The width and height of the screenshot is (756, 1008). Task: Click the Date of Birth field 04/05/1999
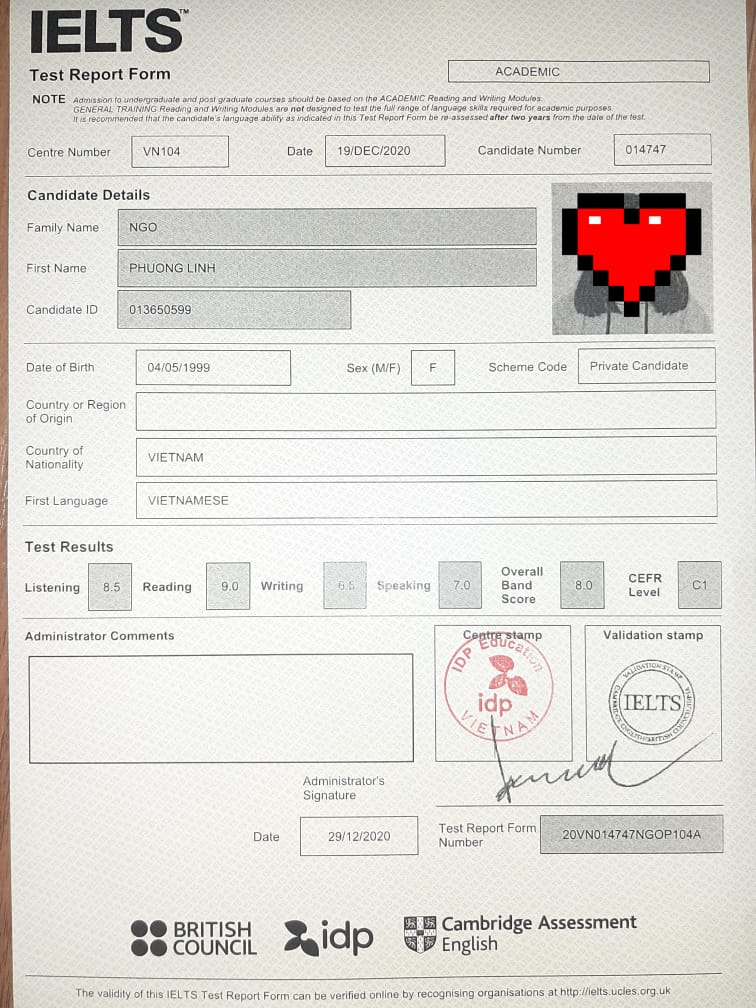click(x=213, y=368)
